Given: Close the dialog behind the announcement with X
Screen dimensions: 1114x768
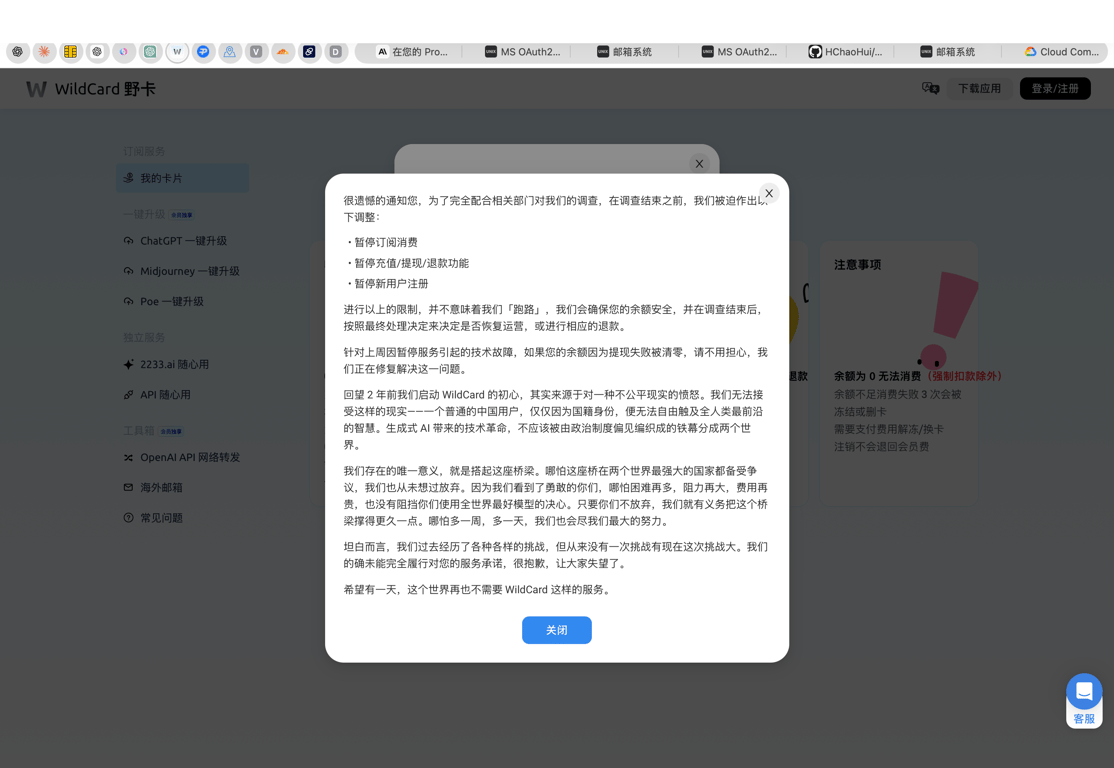Looking at the screenshot, I should [x=699, y=164].
